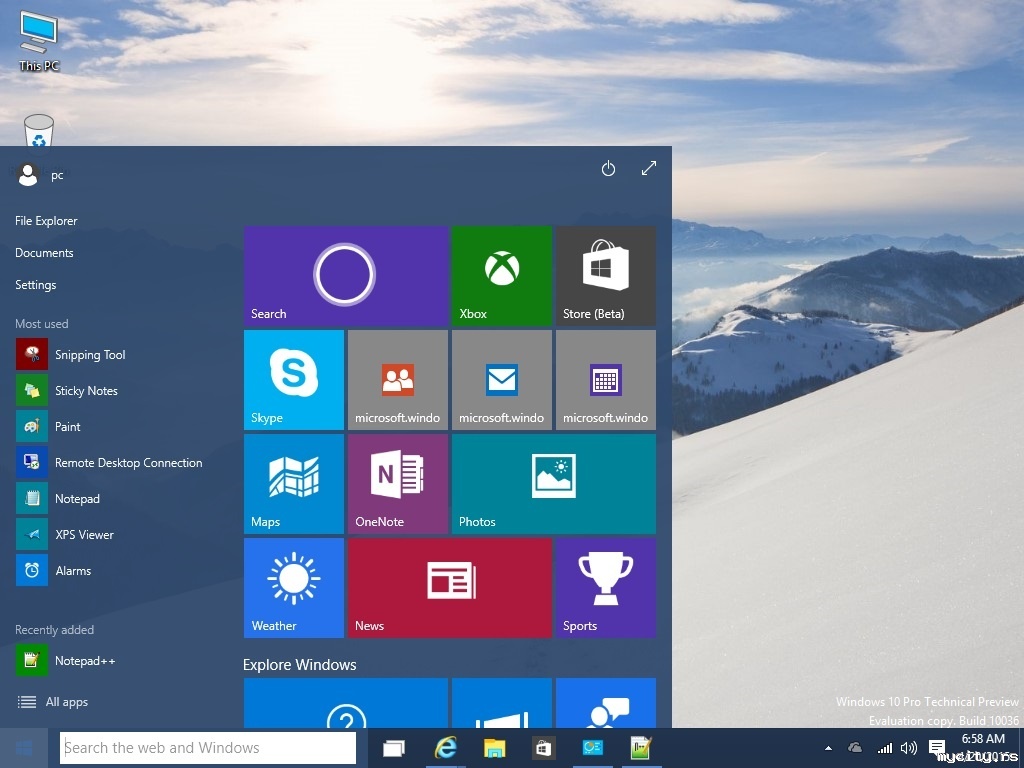Viewport: 1024px width, 768px height.
Task: Click the Search the web and Windows box
Action: (208, 748)
